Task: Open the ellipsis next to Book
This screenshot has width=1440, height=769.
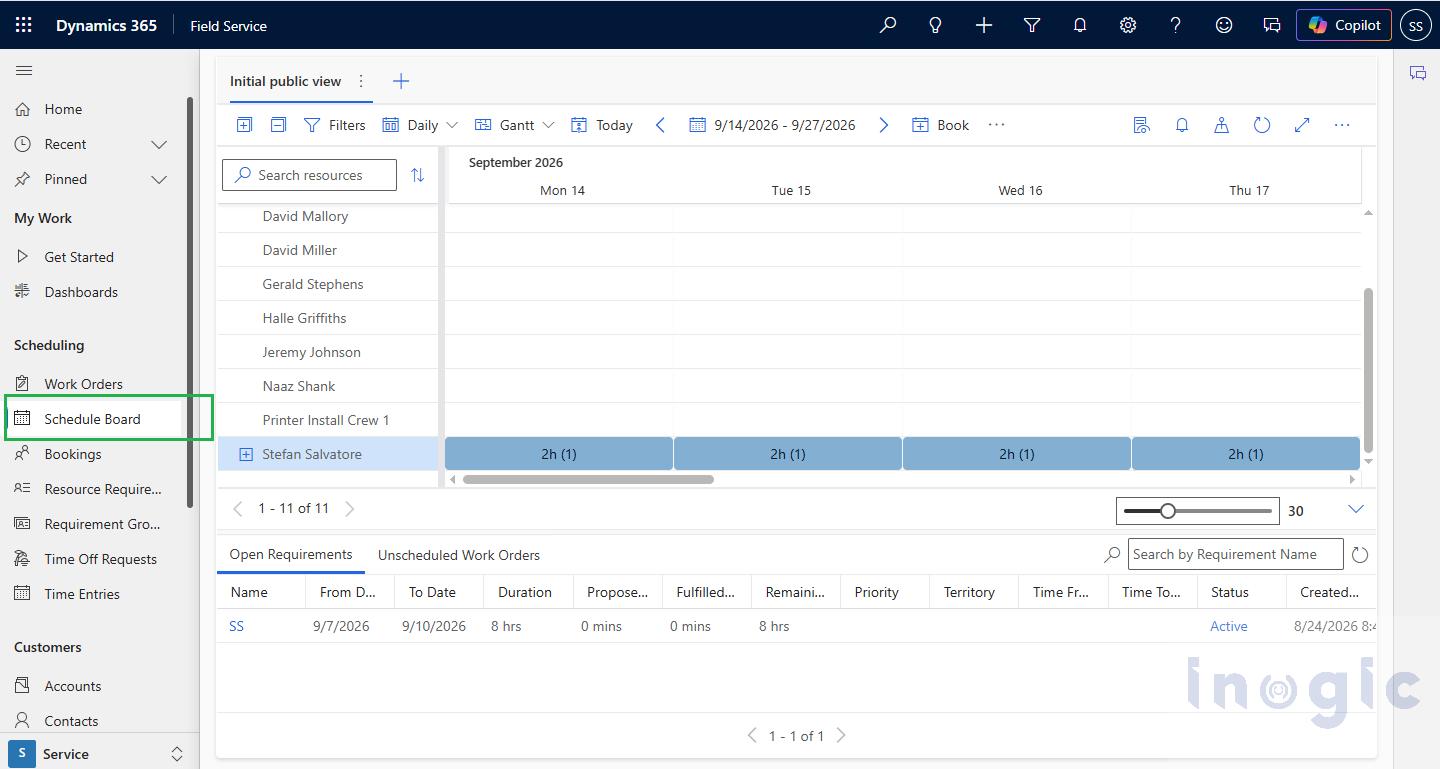Action: click(996, 125)
